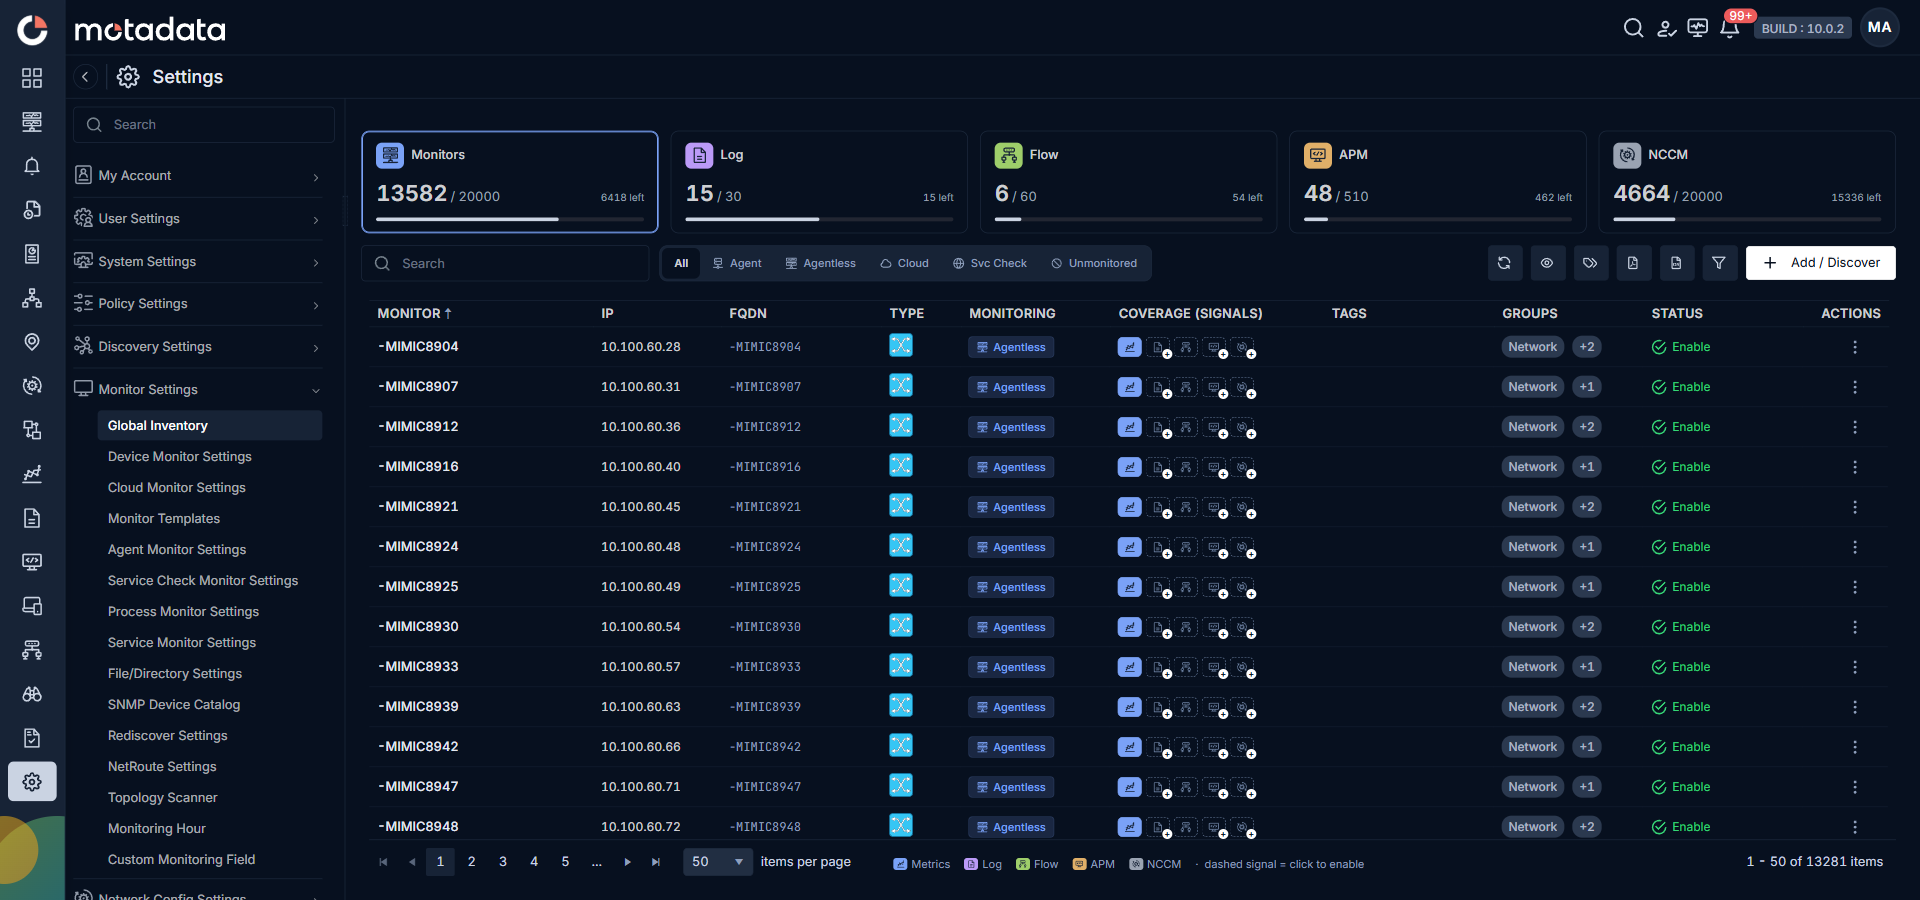Select the Monitors license usage card
The height and width of the screenshot is (900, 1920).
(x=510, y=182)
